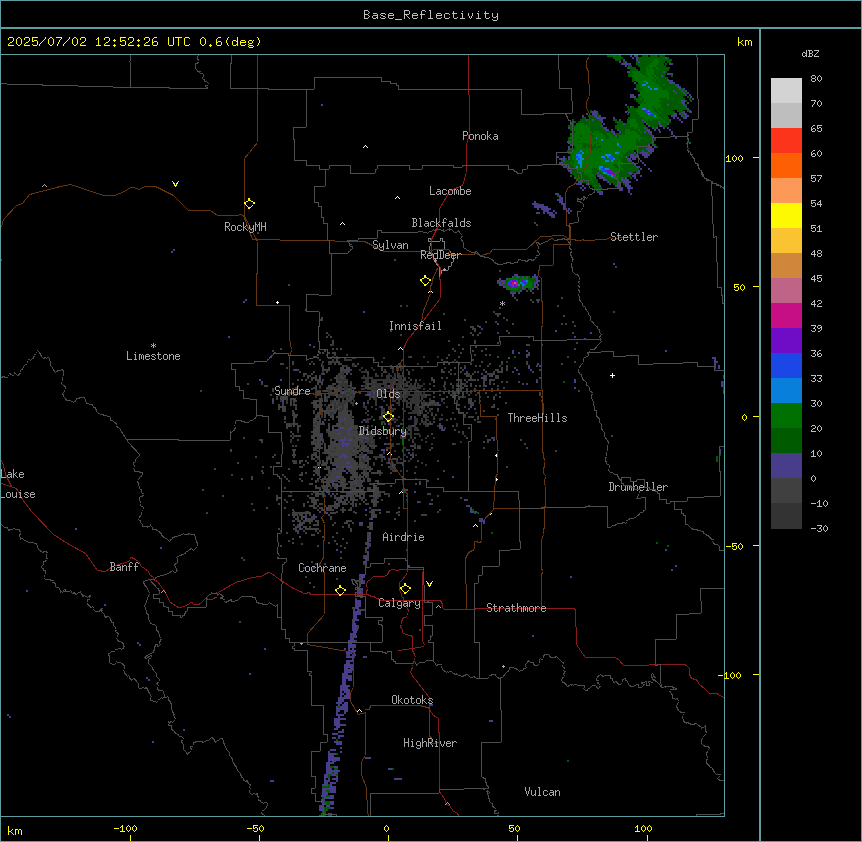This screenshot has width=862, height=842.
Task: Click the -30 value at the legend bottom
Action: click(x=819, y=529)
